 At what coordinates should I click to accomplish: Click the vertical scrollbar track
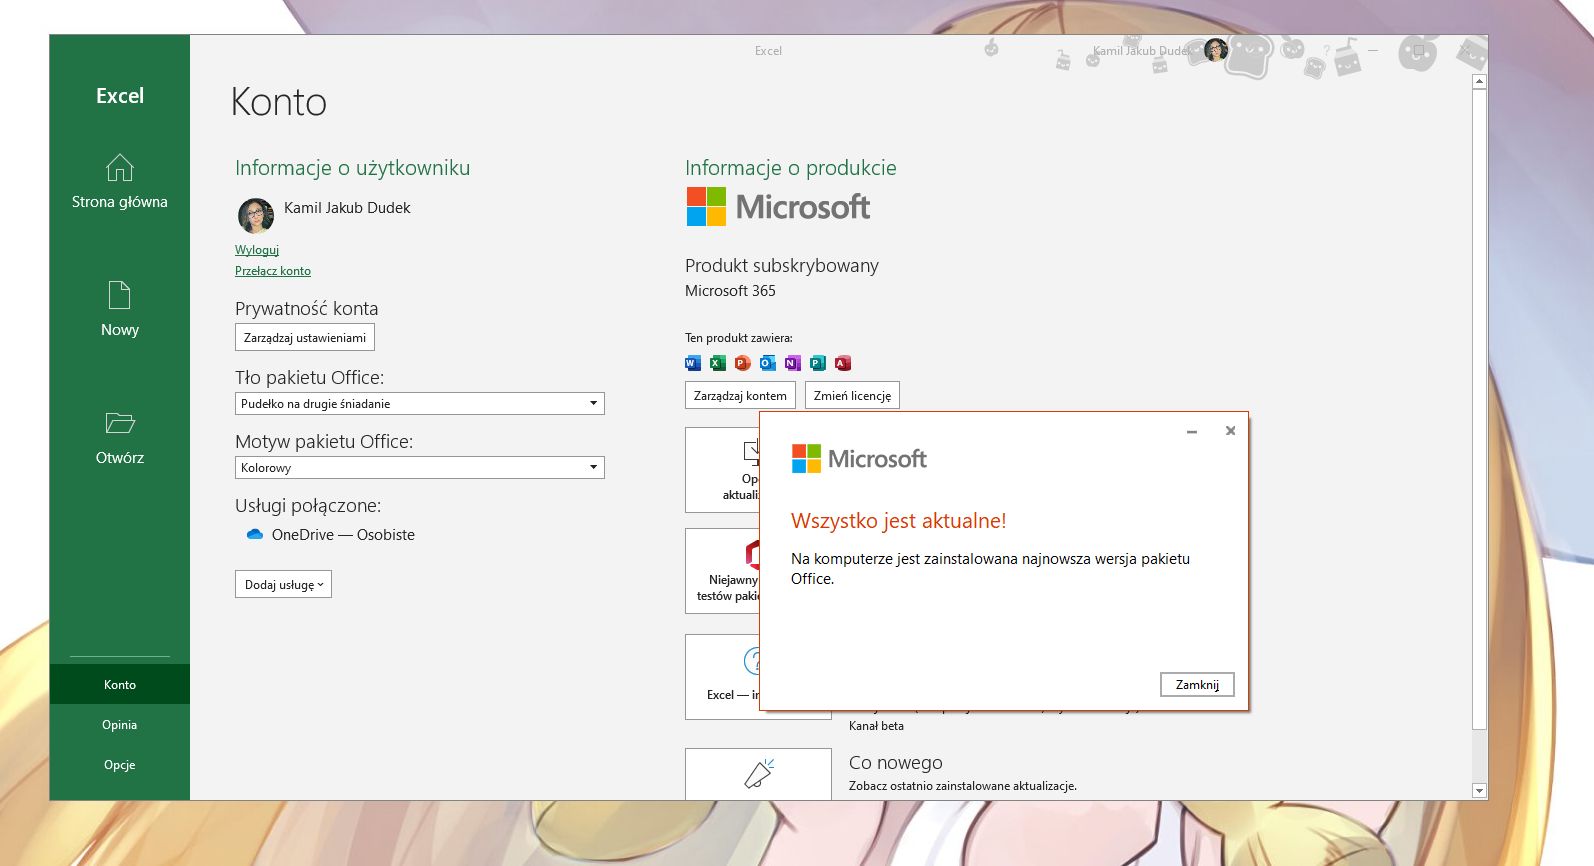point(1480,436)
